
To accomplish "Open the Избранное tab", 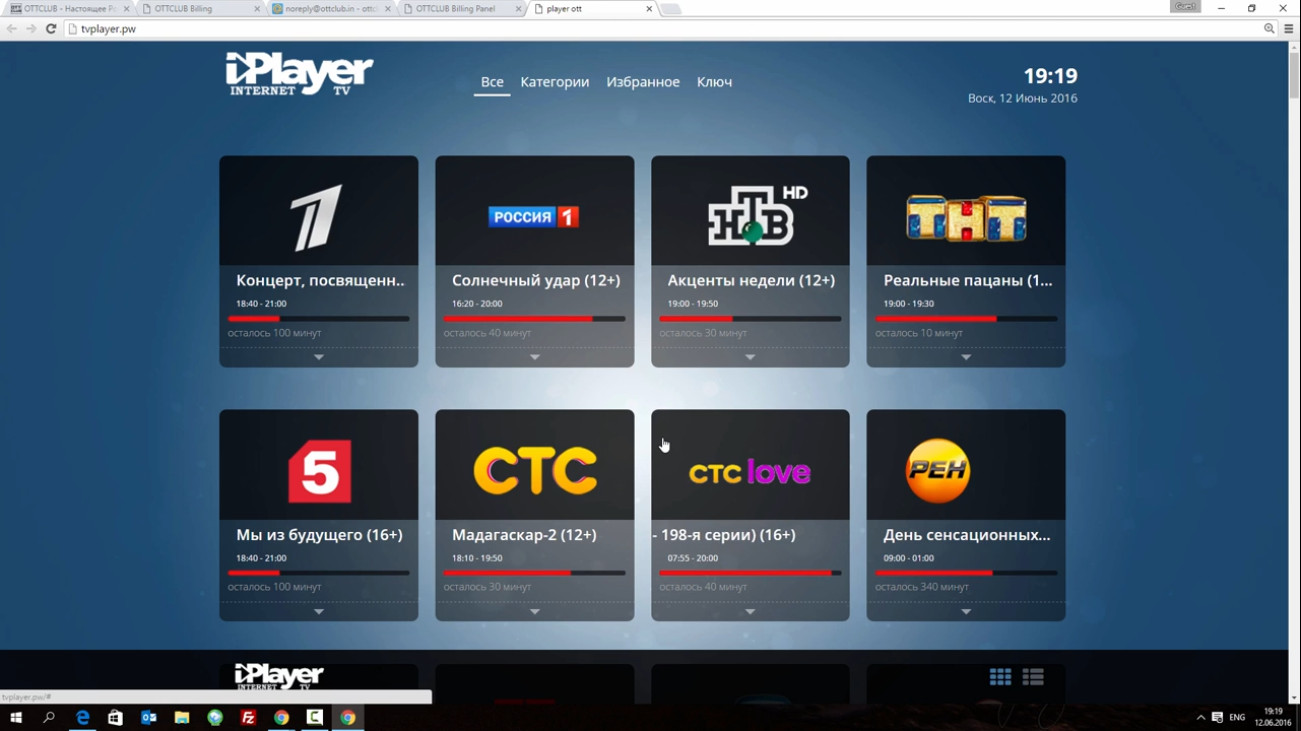I will pyautogui.click(x=643, y=82).
